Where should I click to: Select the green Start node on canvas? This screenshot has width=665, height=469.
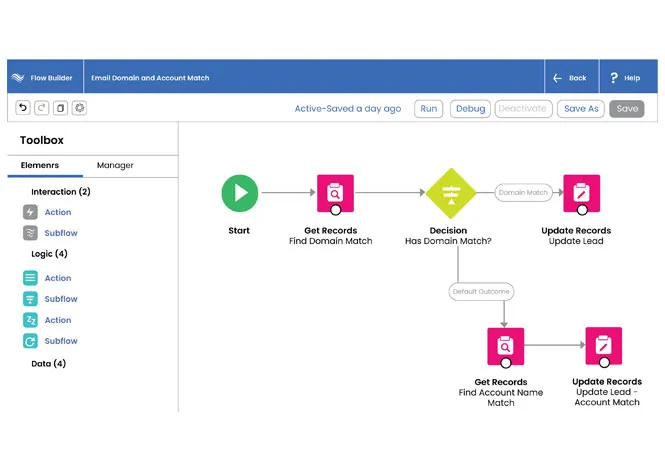pos(239,193)
